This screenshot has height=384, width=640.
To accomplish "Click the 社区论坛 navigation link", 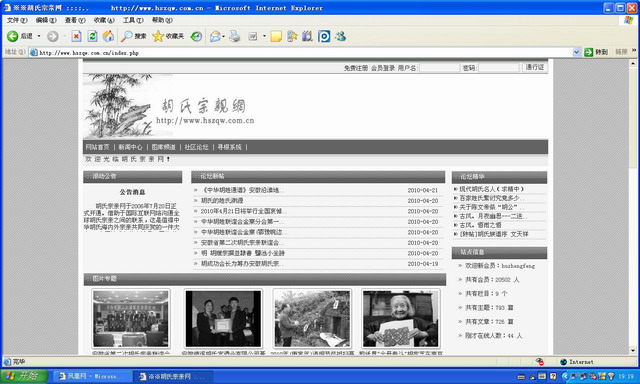I will pyautogui.click(x=196, y=147).
